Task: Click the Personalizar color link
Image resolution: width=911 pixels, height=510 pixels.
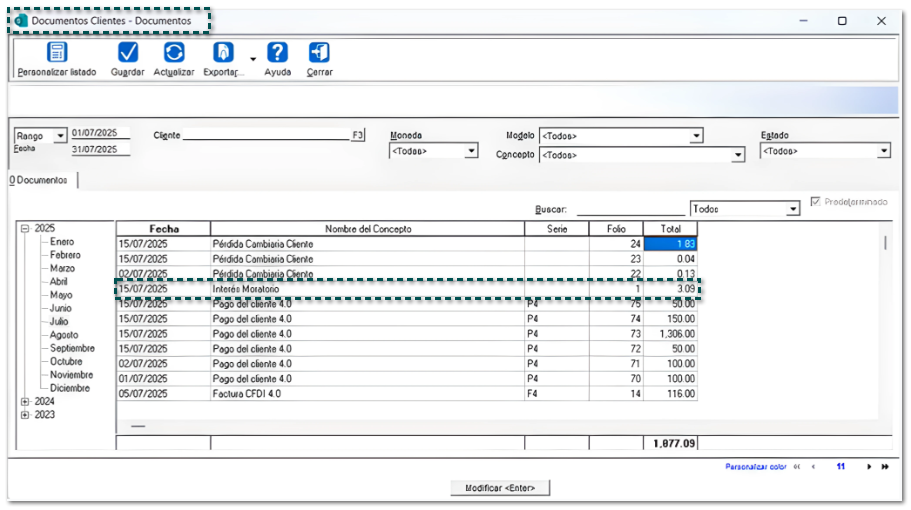Action: point(756,467)
